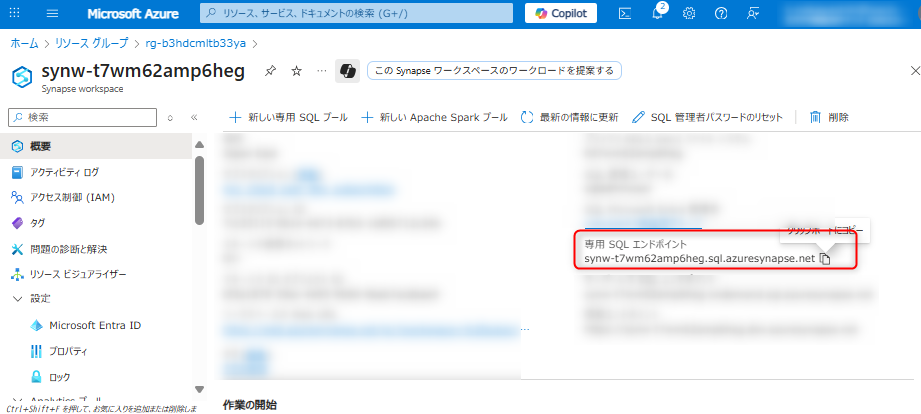Screen dimensions: 921x414
Task: Click the purple タグ tag icon
Action: pos(17,223)
